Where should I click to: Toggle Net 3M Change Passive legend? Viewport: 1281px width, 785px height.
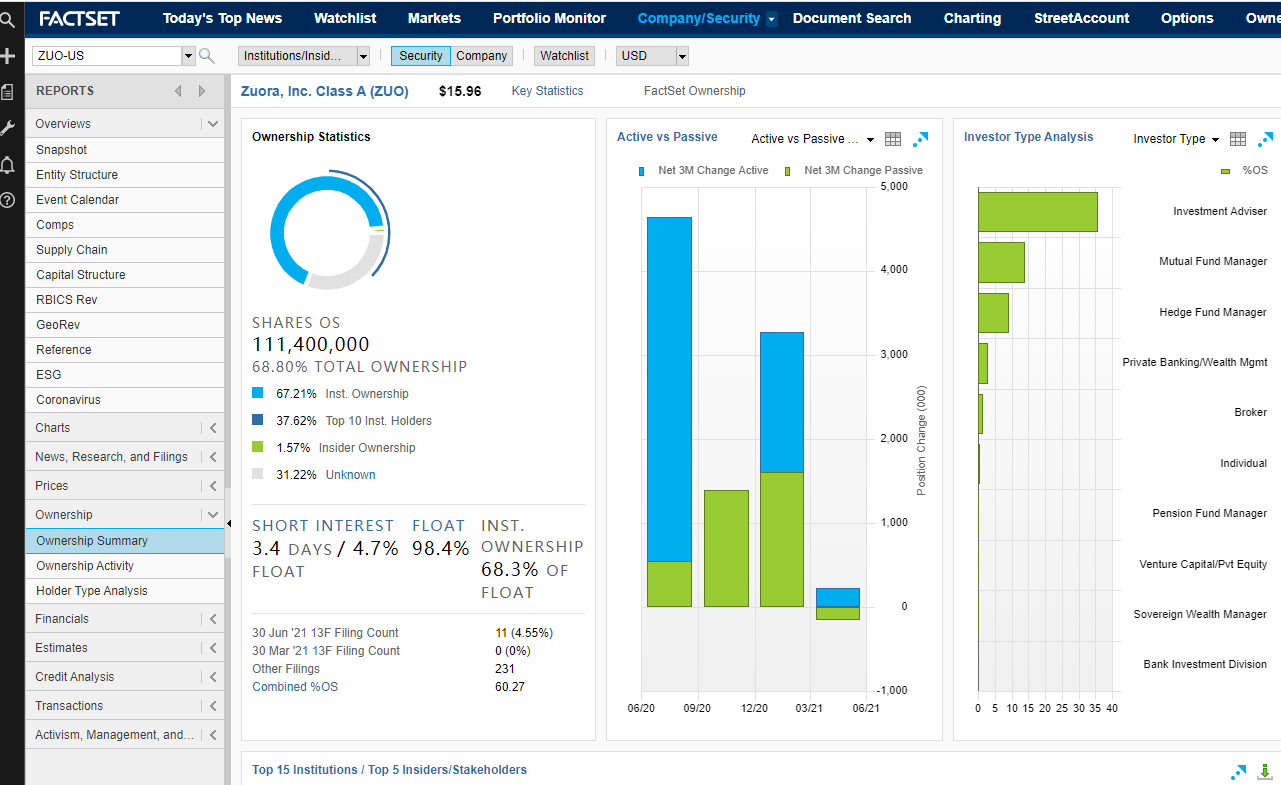(854, 171)
